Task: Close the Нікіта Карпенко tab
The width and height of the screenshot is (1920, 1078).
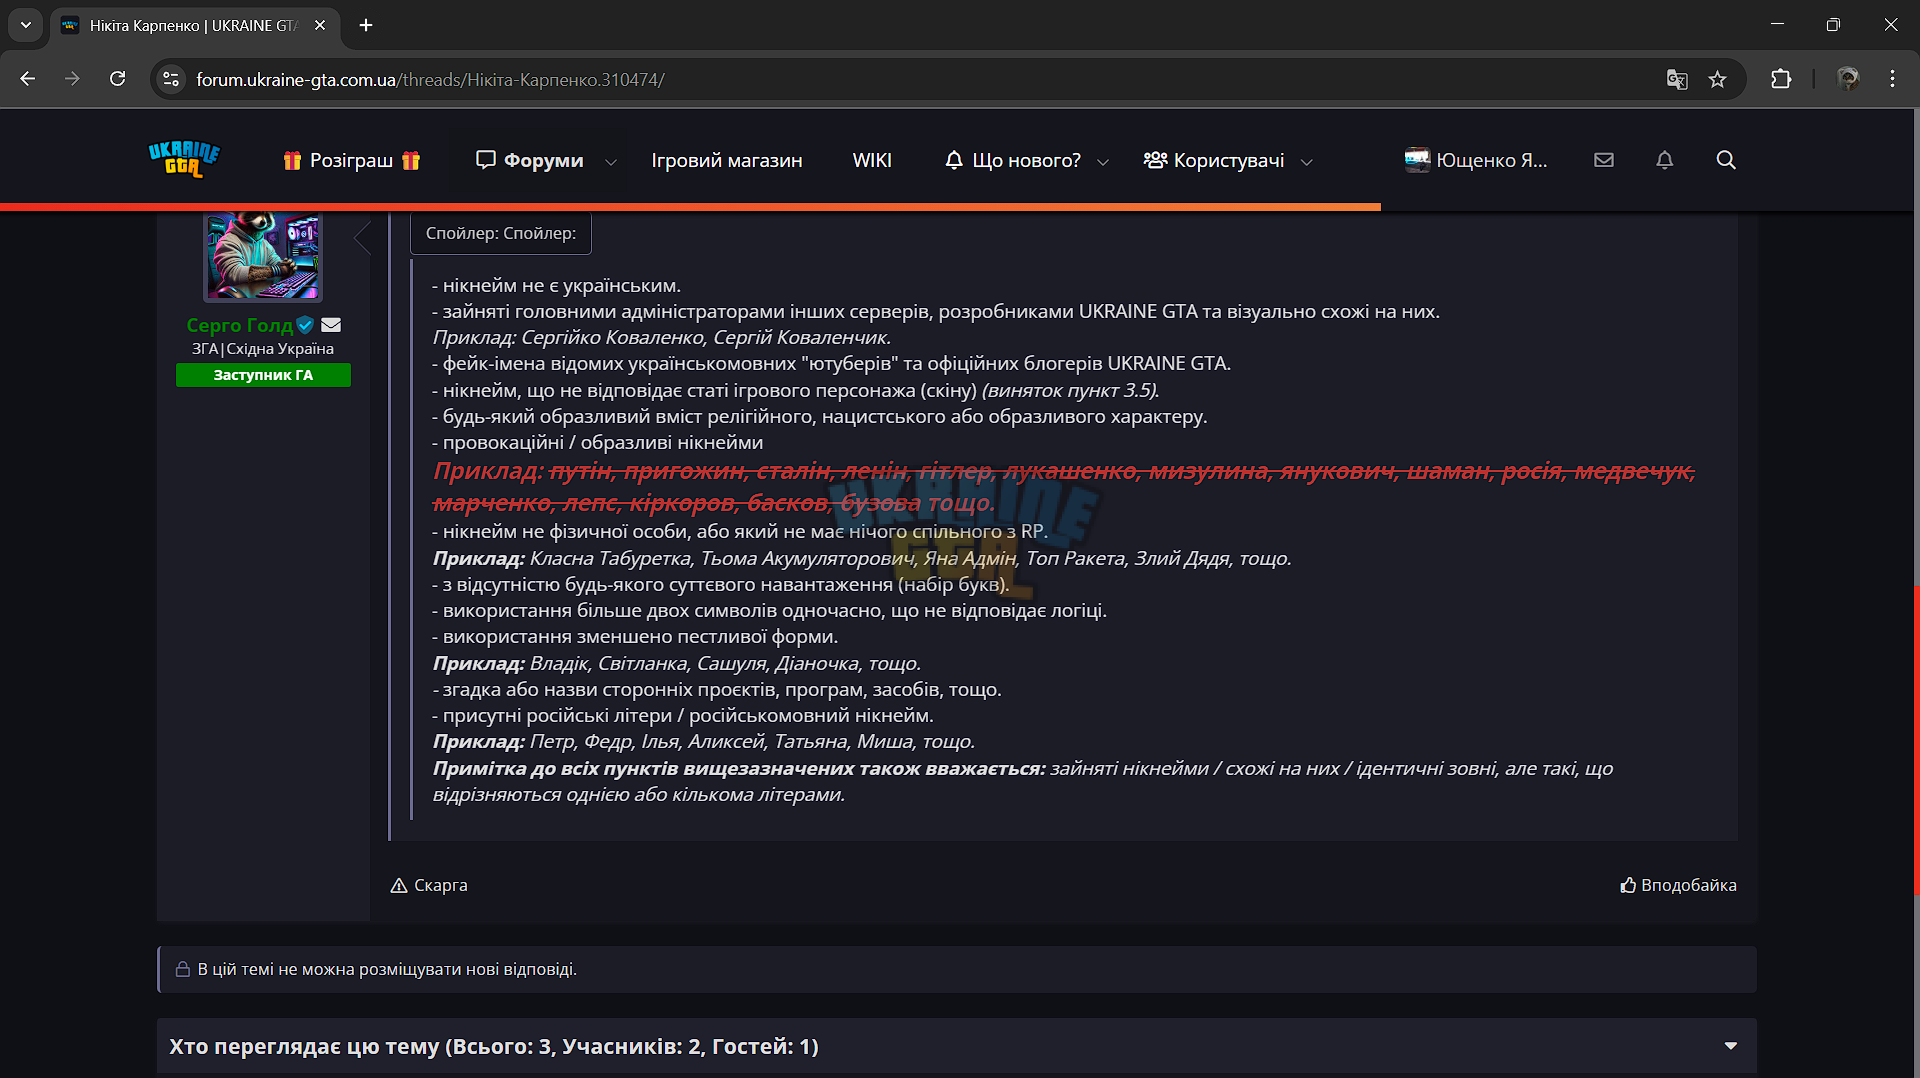Action: 320,25
